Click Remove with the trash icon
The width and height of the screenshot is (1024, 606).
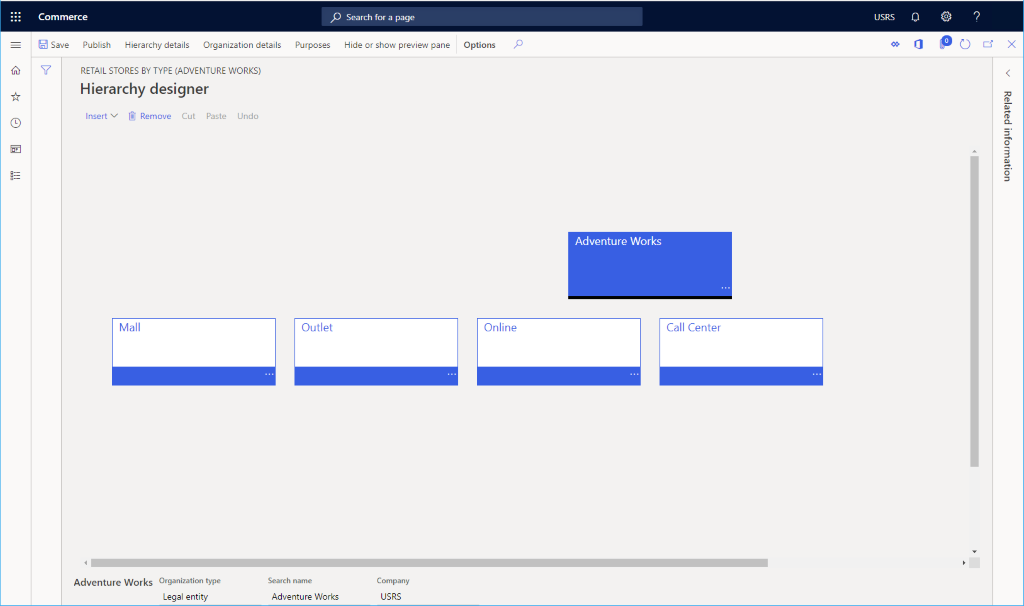[150, 116]
